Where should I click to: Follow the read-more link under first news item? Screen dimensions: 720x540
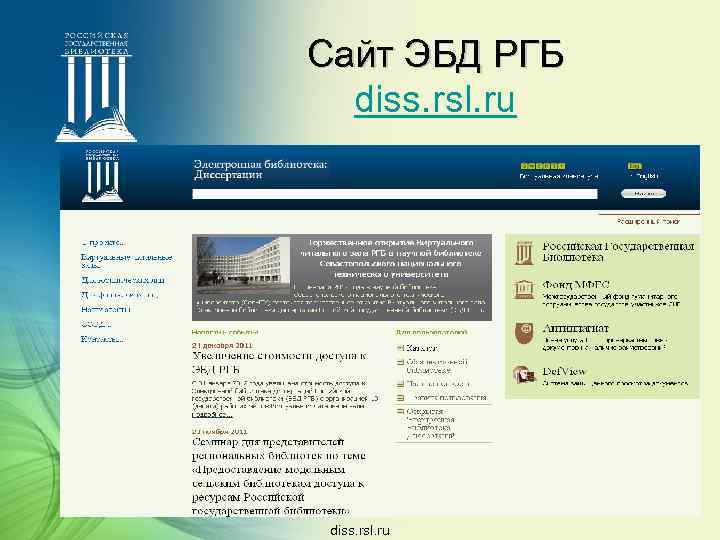pos(212,415)
